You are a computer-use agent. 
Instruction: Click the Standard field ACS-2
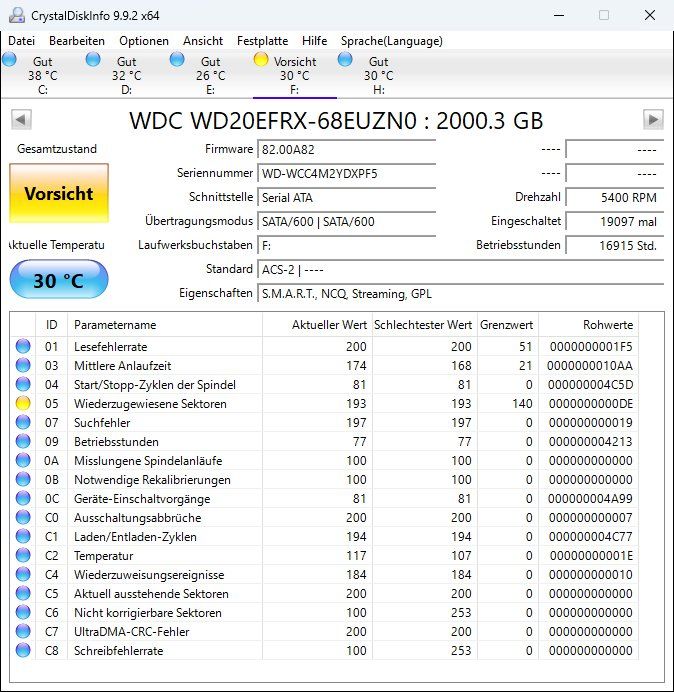(460, 269)
